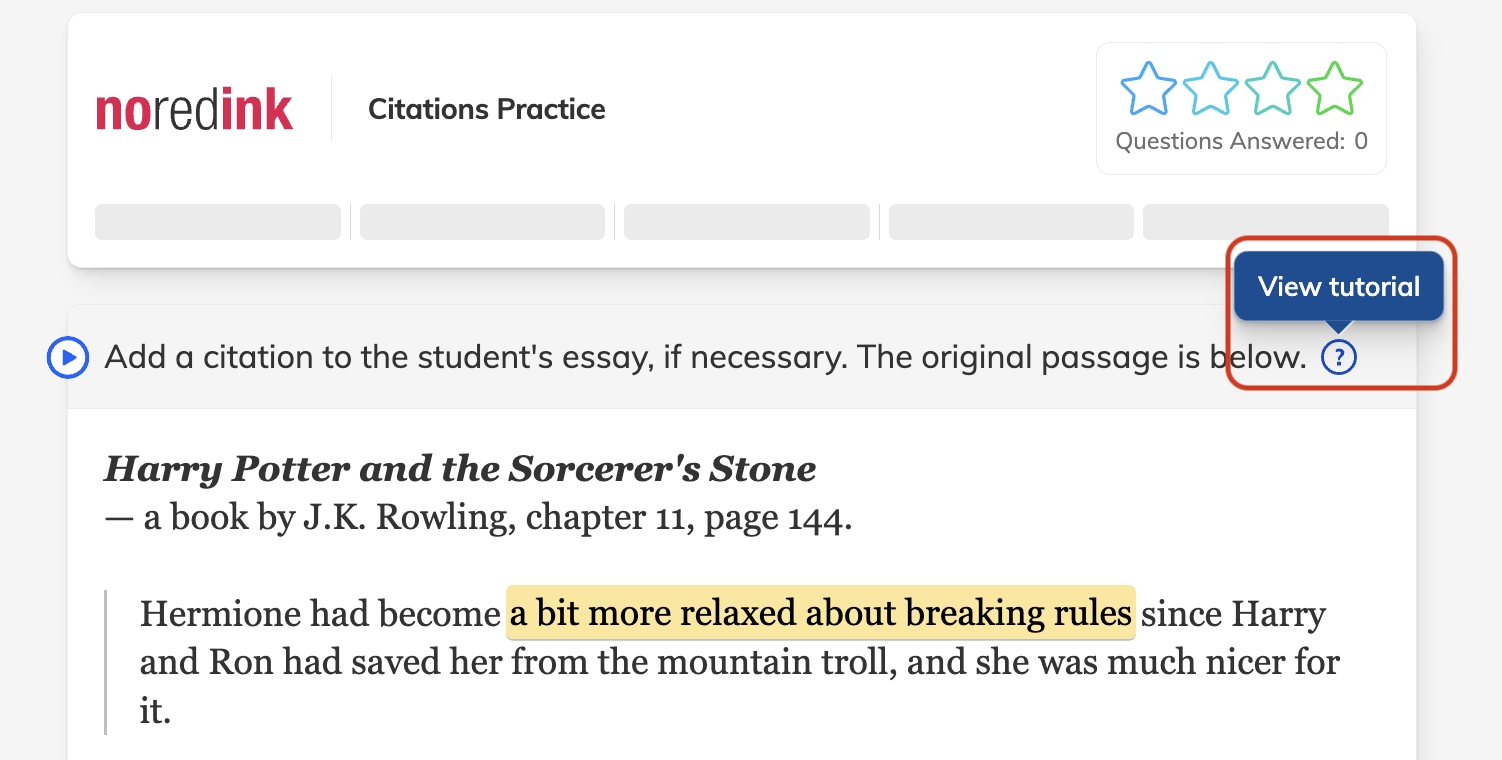Select the fifth progress bar segment

tap(1265, 222)
